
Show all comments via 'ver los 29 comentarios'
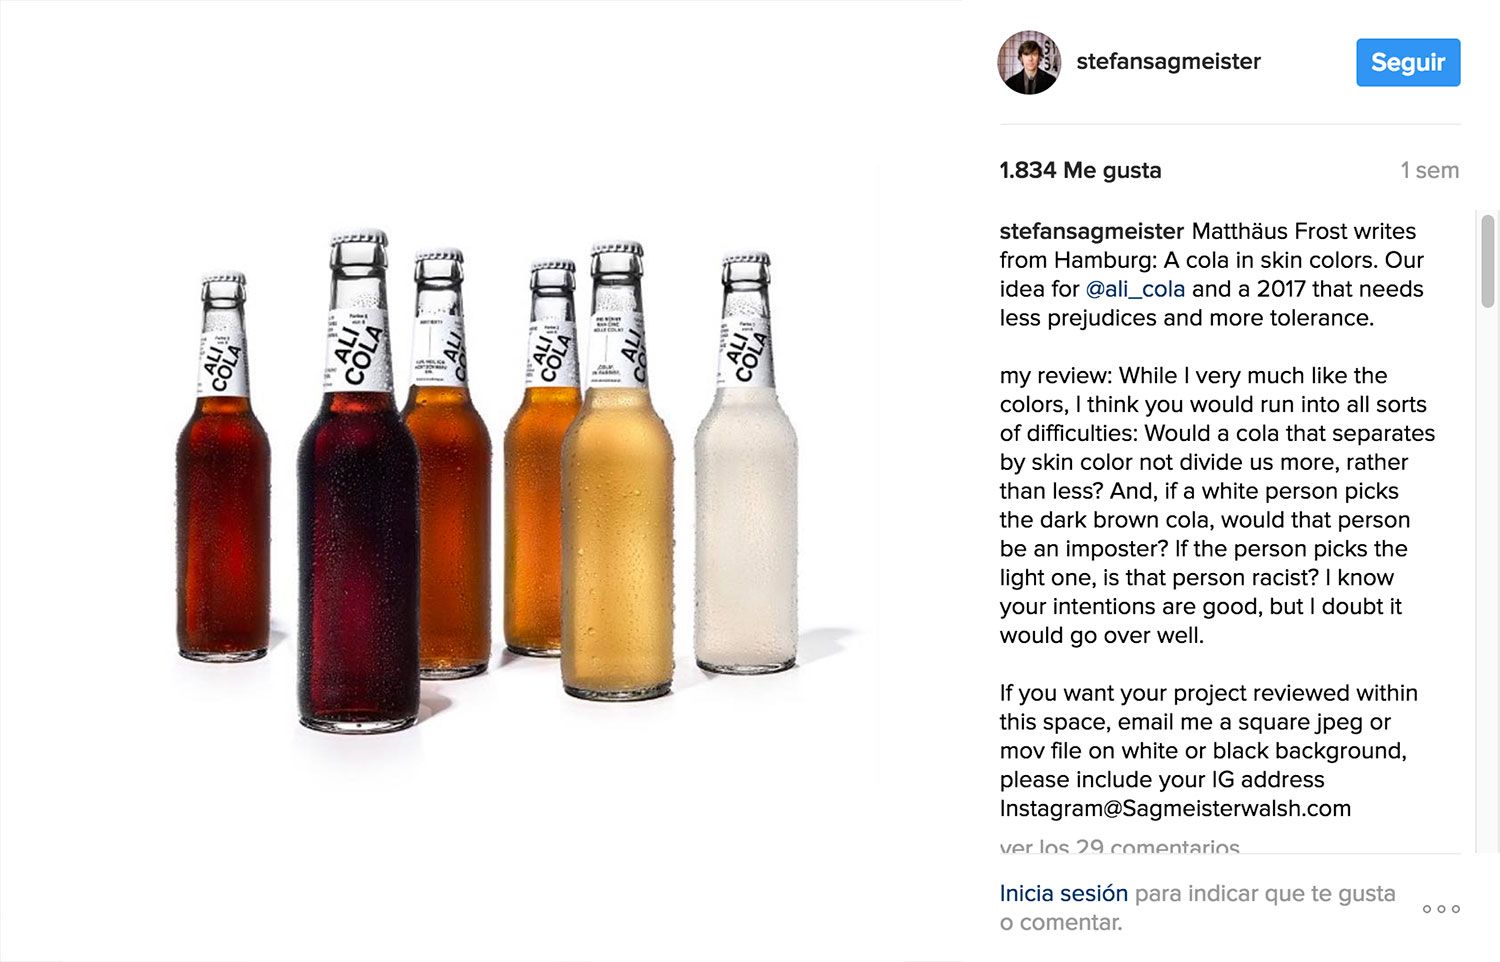1119,846
